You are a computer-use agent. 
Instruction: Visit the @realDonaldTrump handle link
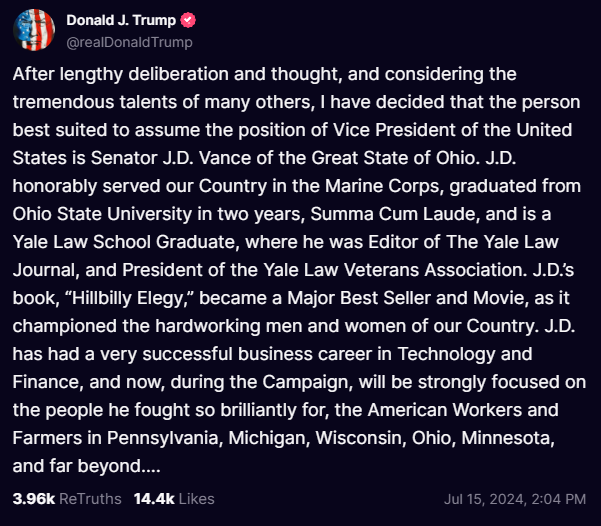(x=129, y=42)
